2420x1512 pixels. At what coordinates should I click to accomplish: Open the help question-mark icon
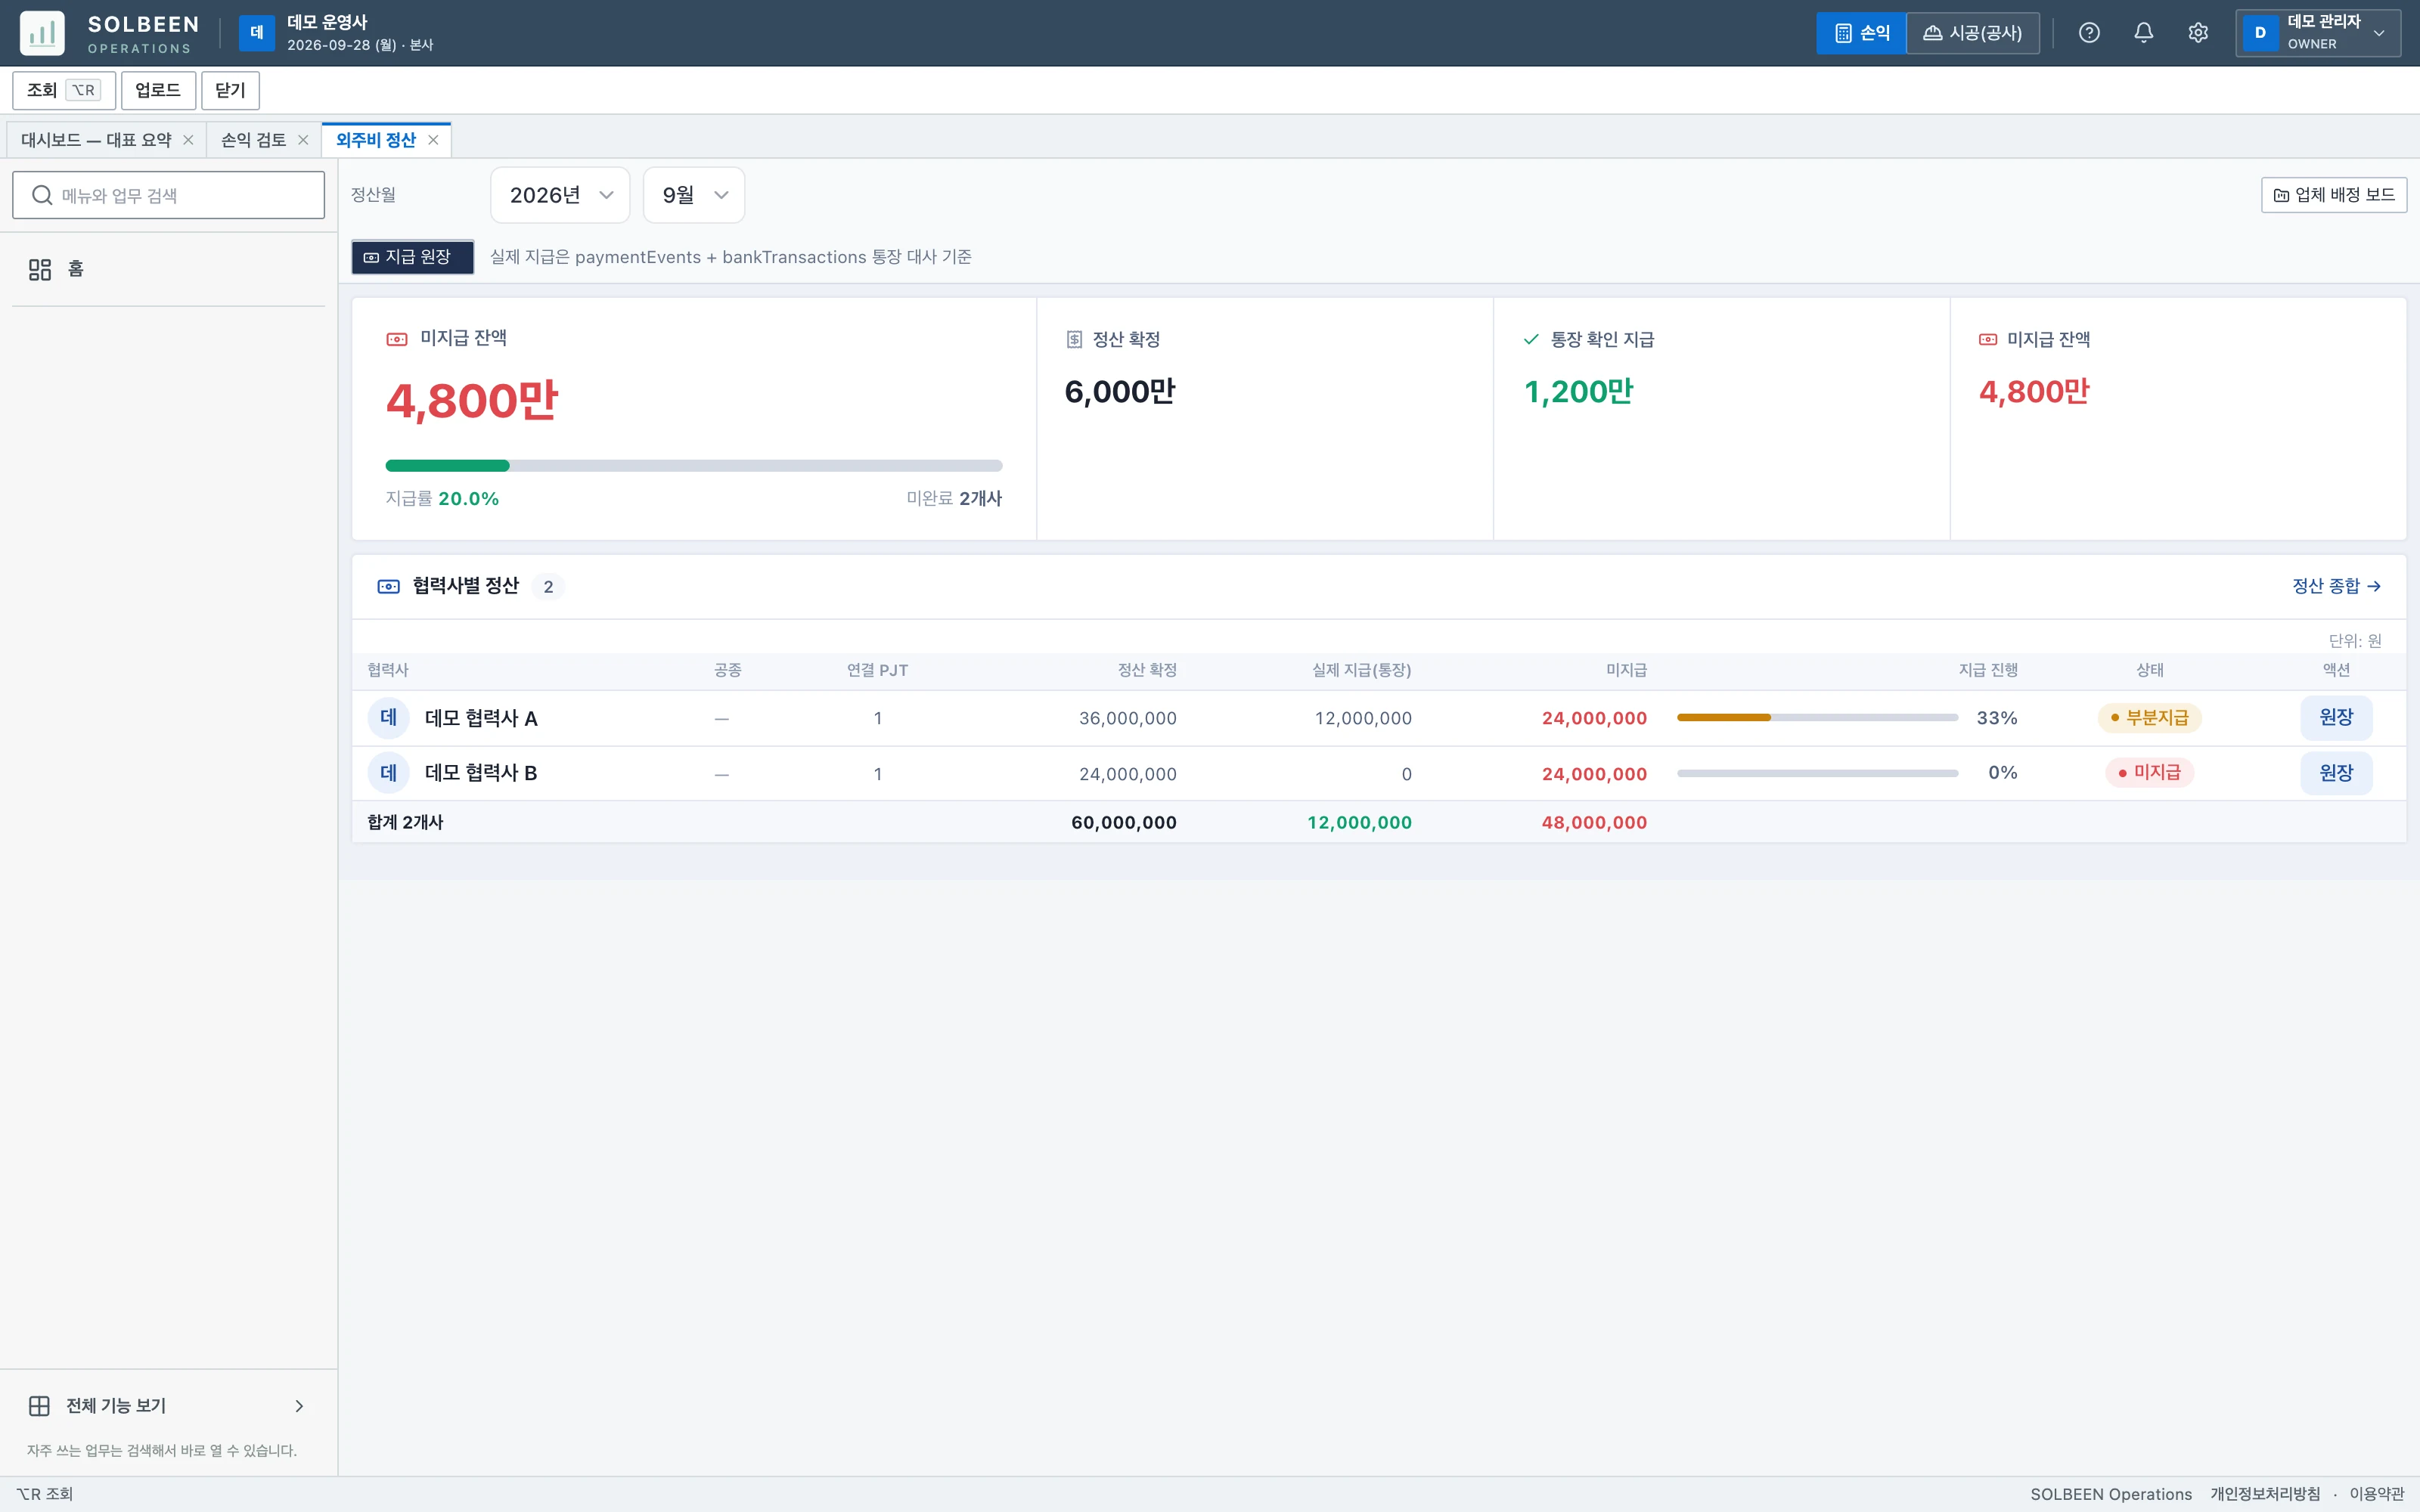pyautogui.click(x=2089, y=33)
